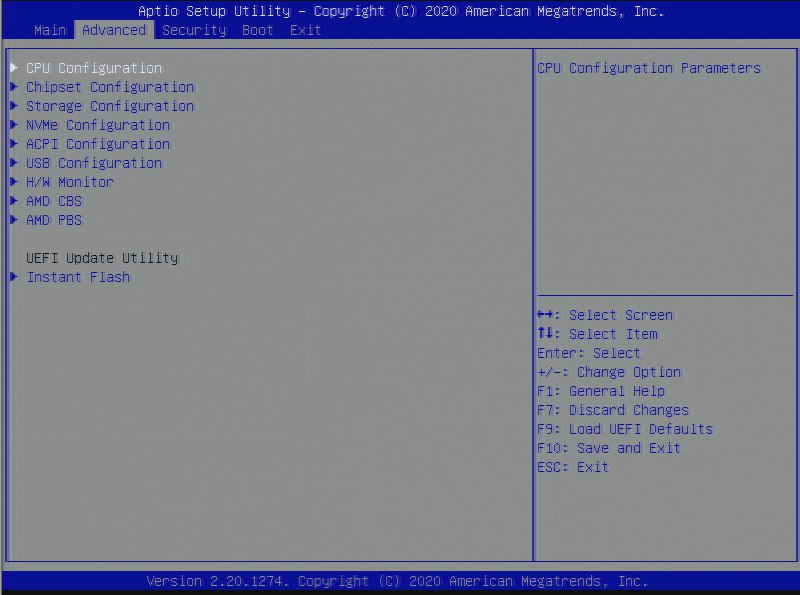The width and height of the screenshot is (800, 595).
Task: Click the Select Screen key hint
Action: [605, 315]
